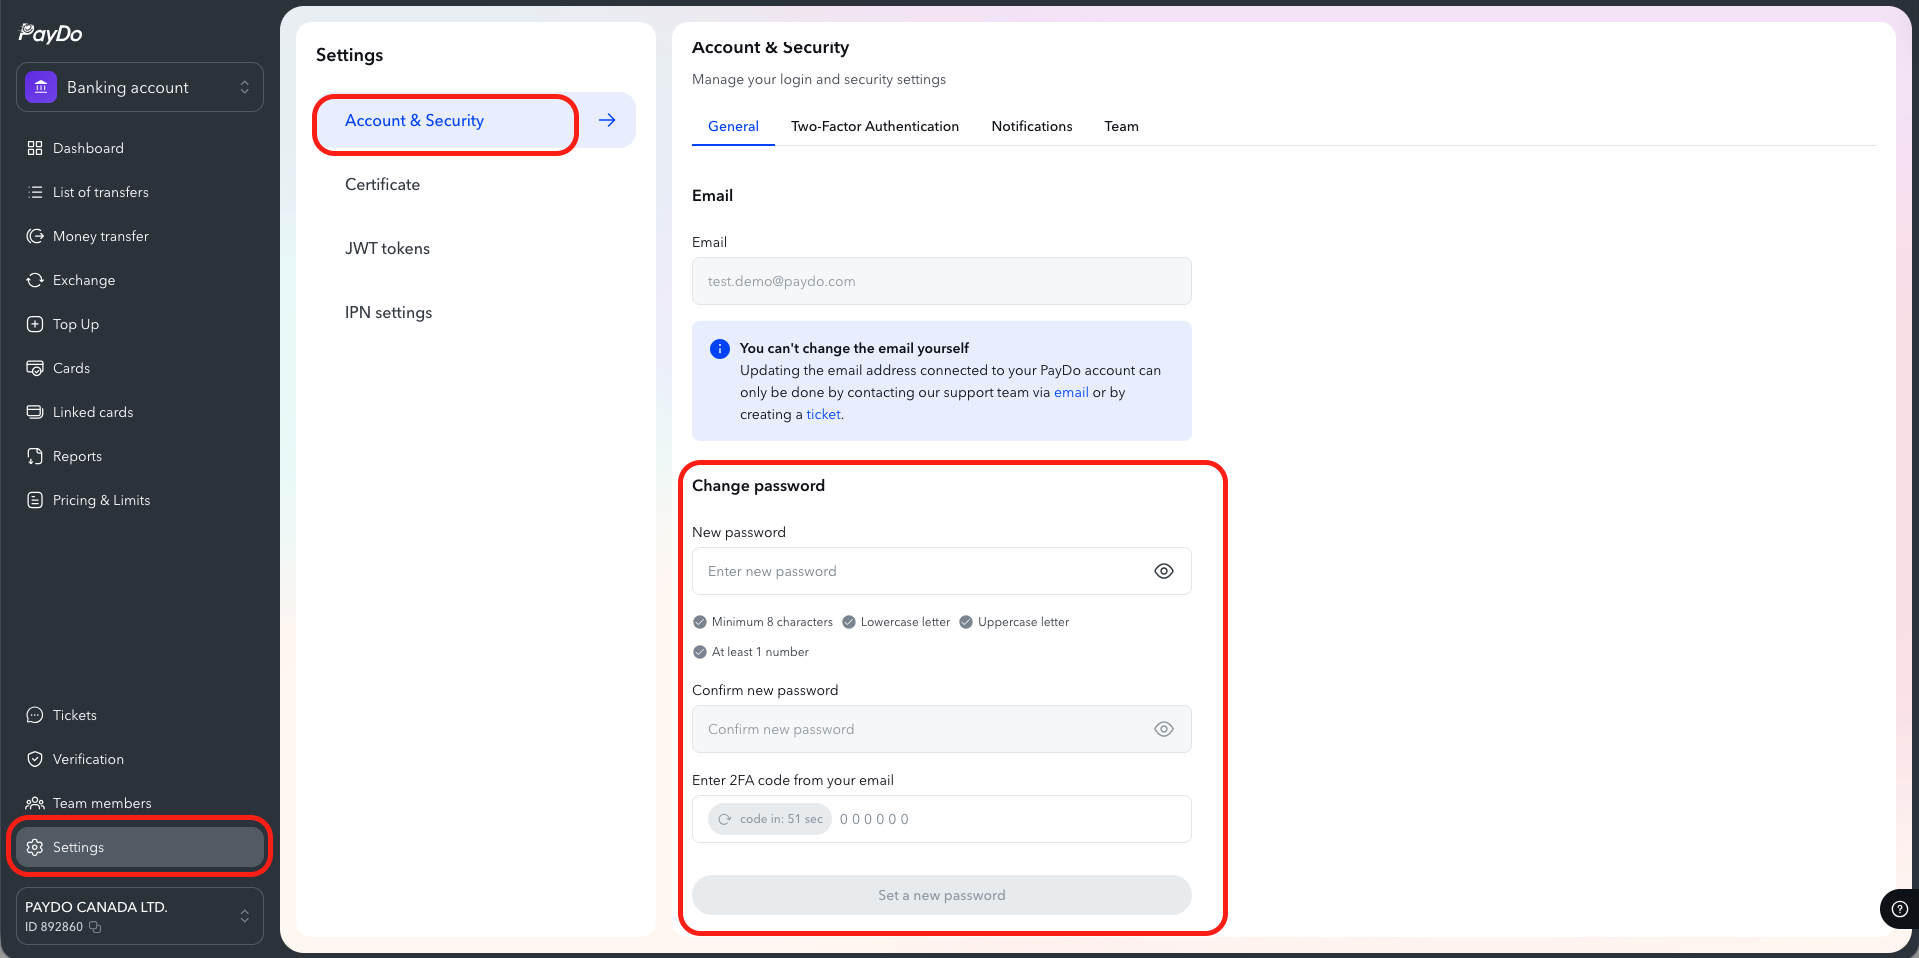This screenshot has width=1919, height=958.
Task: Click the Verification shield icon
Action: pos(35,759)
